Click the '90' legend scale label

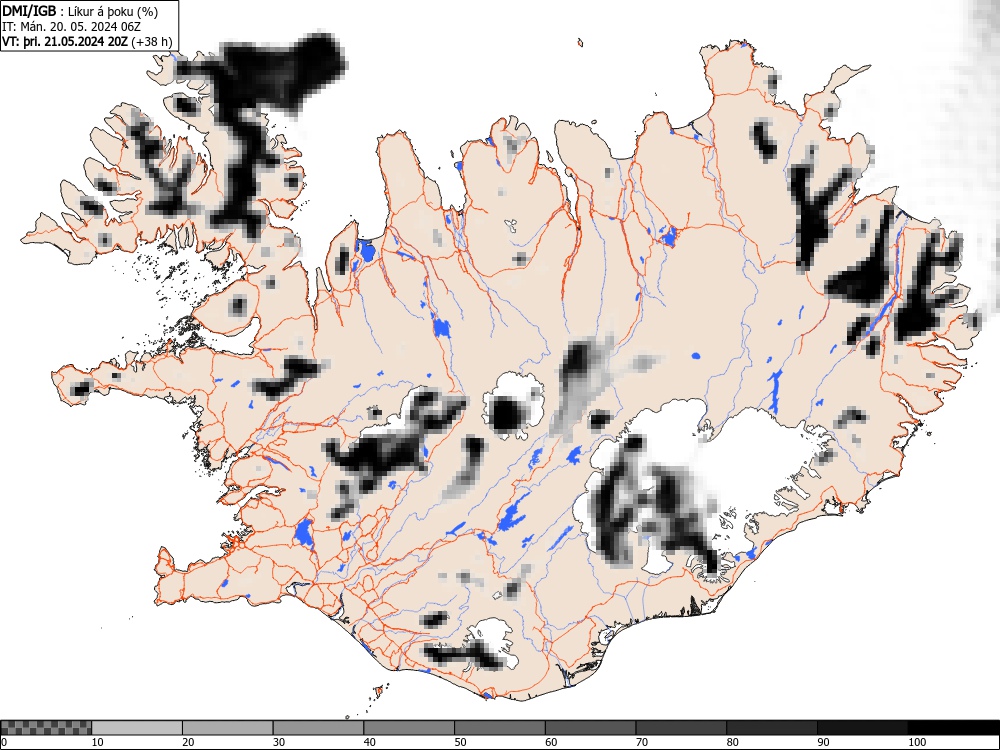click(x=823, y=742)
